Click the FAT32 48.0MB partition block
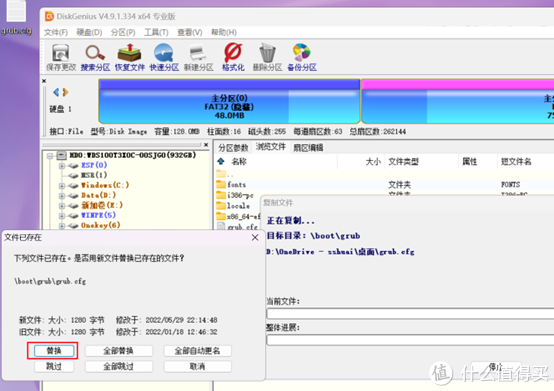554x391 pixels. pos(229,101)
